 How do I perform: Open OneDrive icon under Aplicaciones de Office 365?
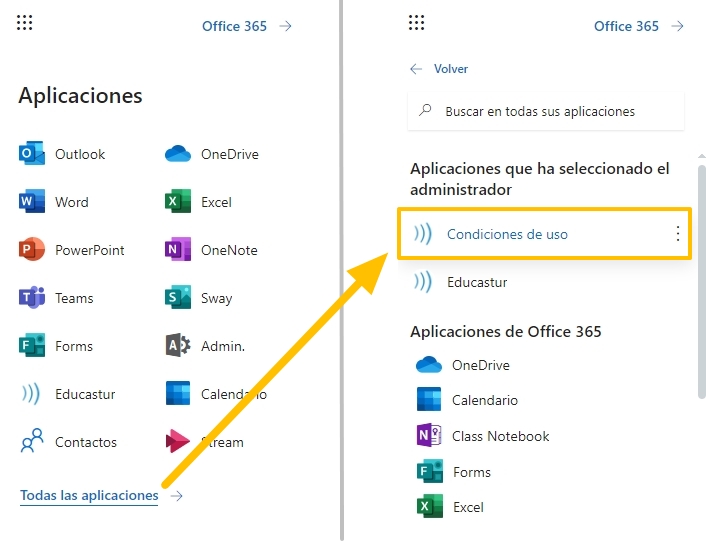tap(429, 365)
